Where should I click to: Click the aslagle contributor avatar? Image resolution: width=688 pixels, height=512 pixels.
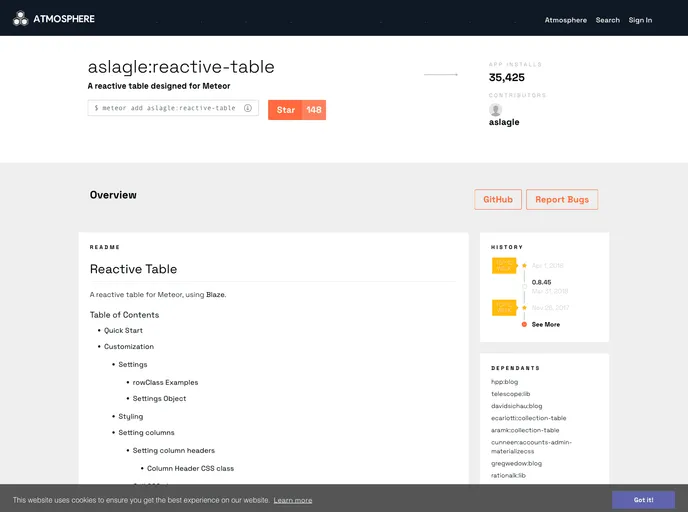coord(495,110)
